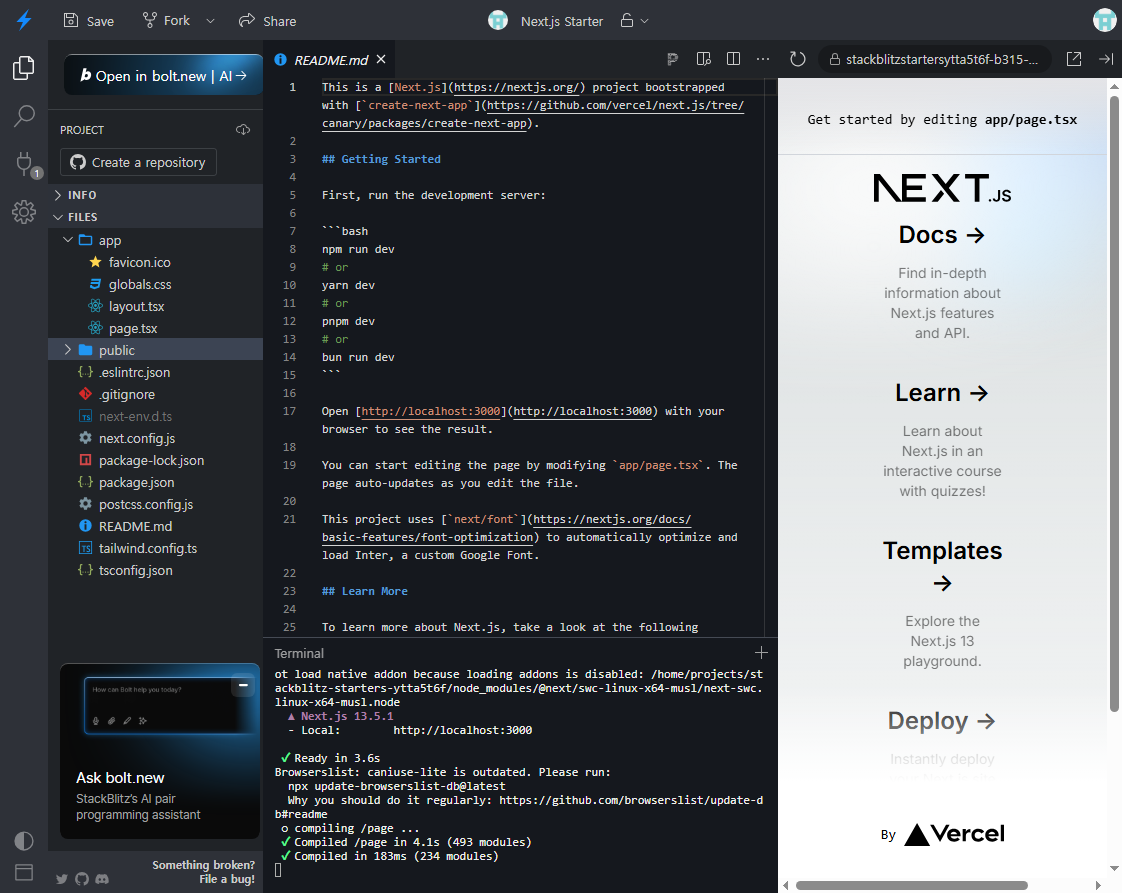Viewport: 1122px width, 893px height.
Task: Close the README.md tab
Action: point(381,59)
